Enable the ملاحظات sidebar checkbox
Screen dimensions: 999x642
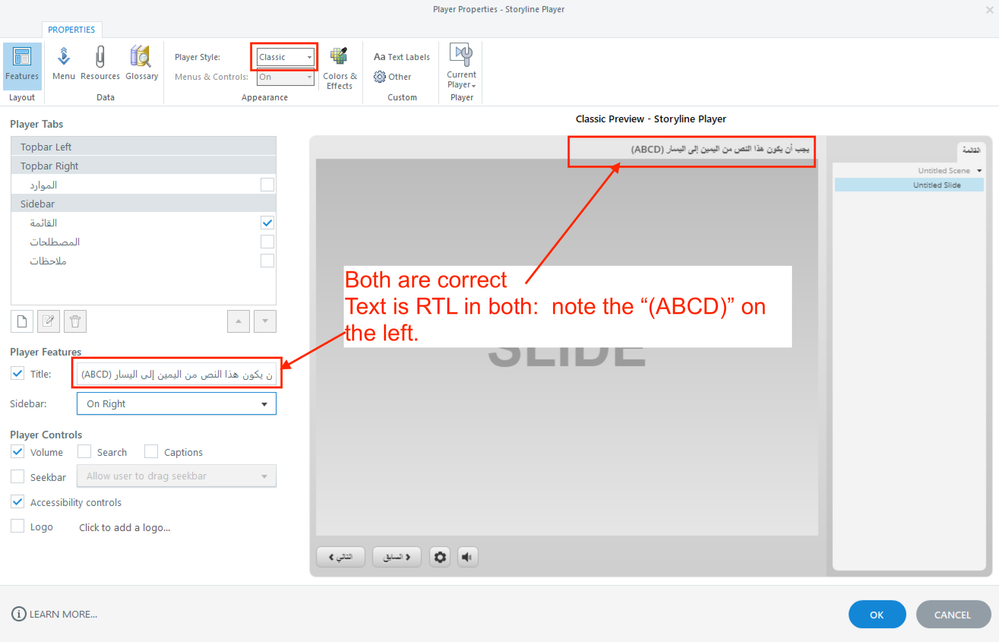click(268, 261)
